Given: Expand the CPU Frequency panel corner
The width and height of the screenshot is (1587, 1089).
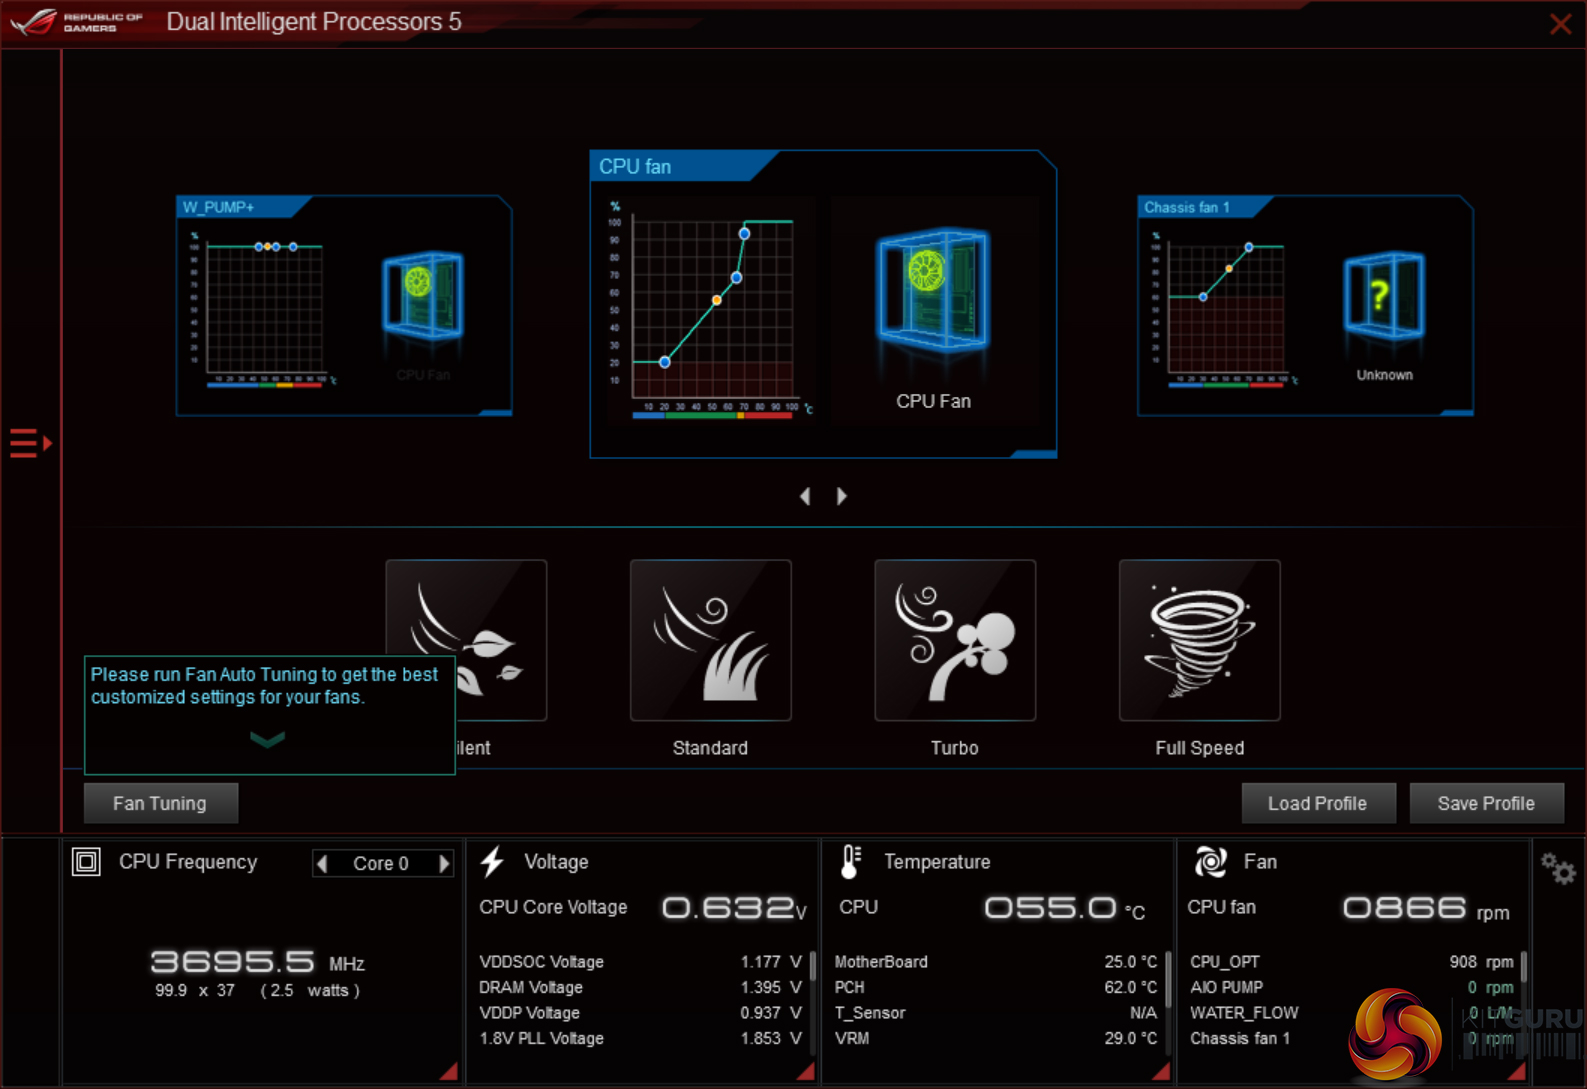Looking at the screenshot, I should [449, 1071].
